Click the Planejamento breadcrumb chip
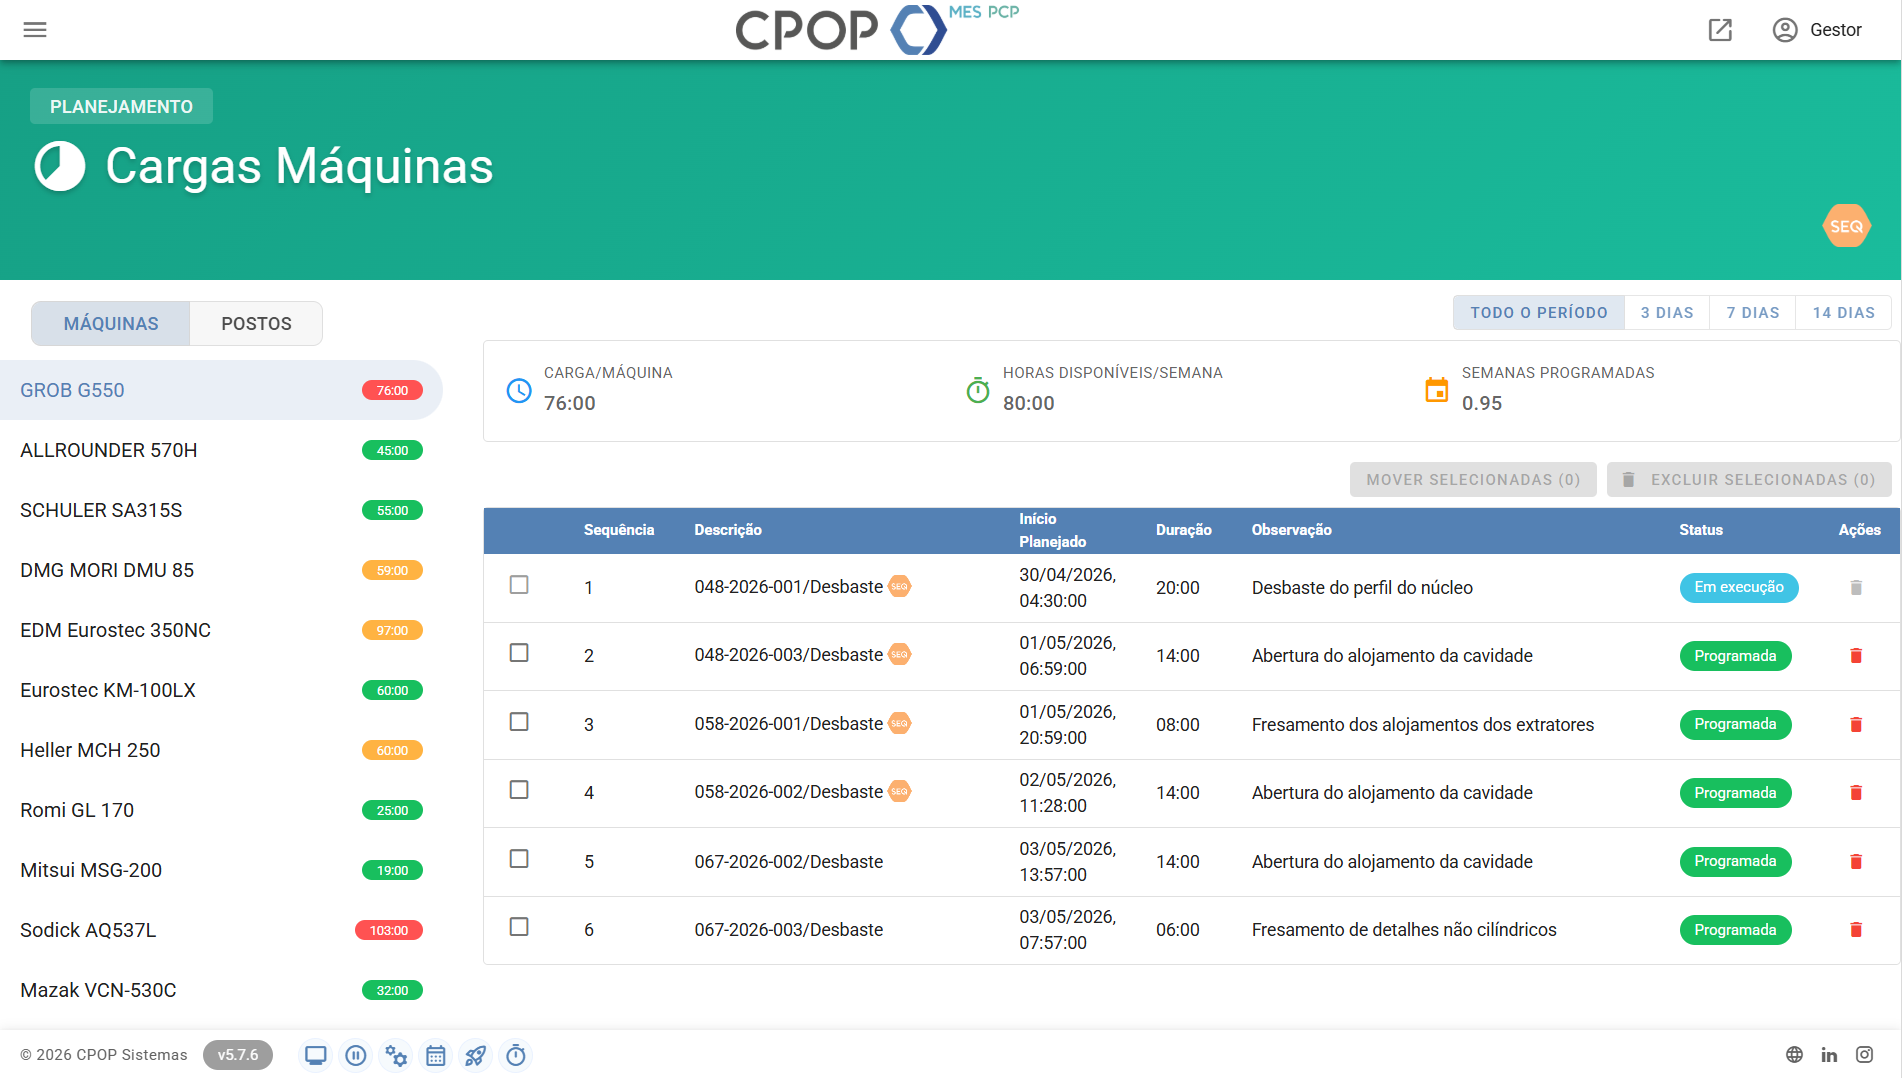Viewport: 1902px width, 1078px height. pos(121,107)
